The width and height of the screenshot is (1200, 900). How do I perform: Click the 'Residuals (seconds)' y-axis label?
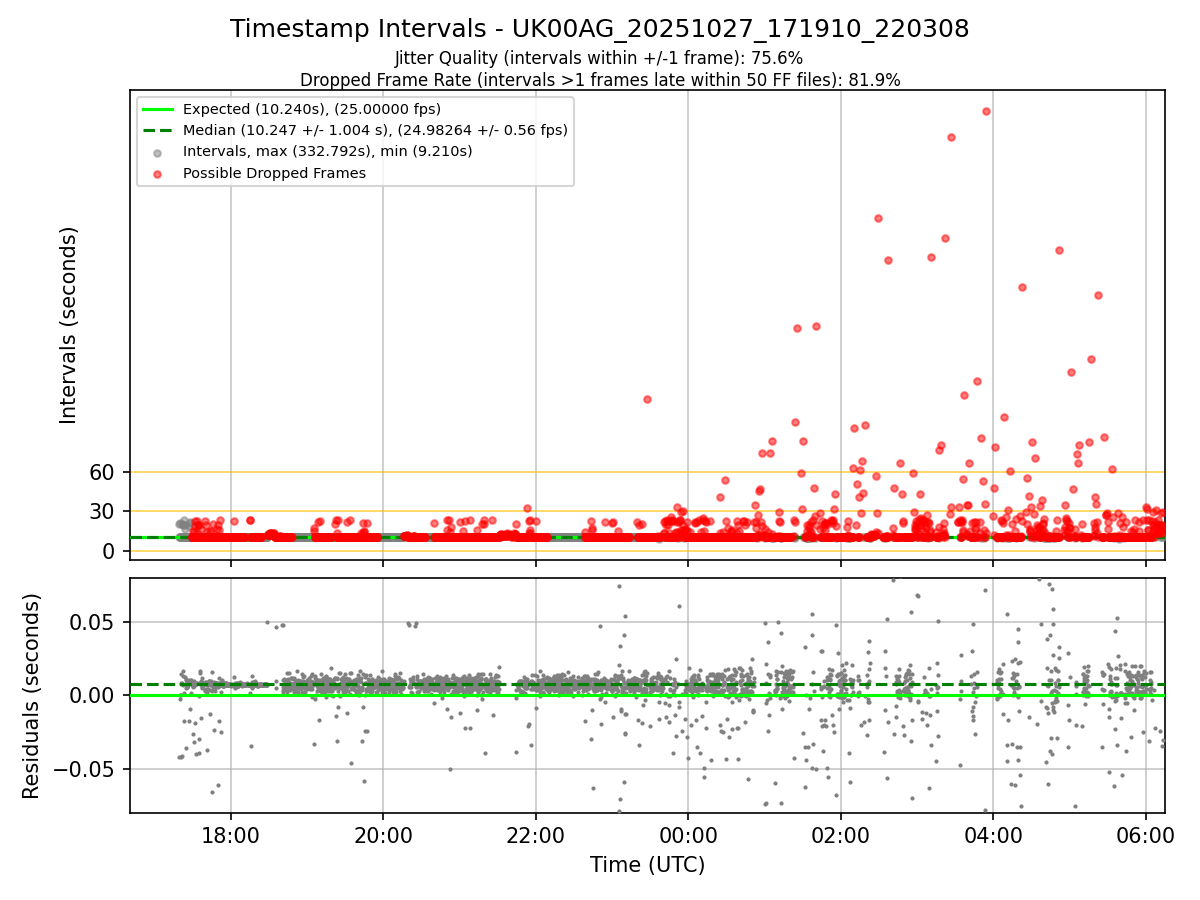[32, 696]
